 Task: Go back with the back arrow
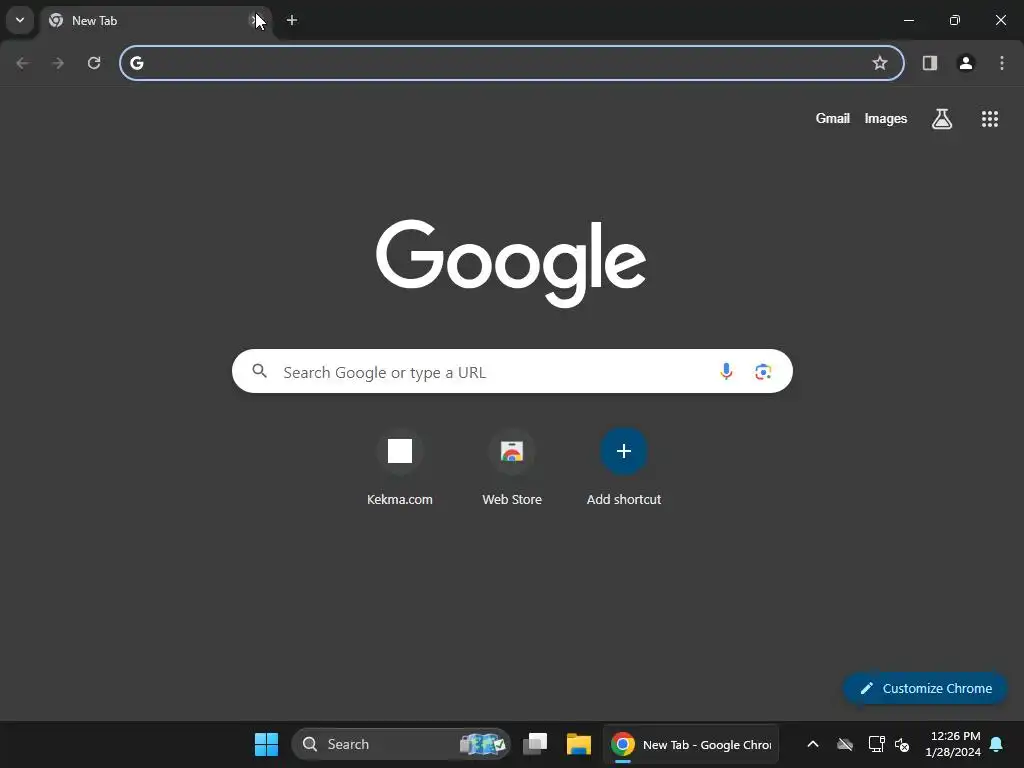click(23, 63)
